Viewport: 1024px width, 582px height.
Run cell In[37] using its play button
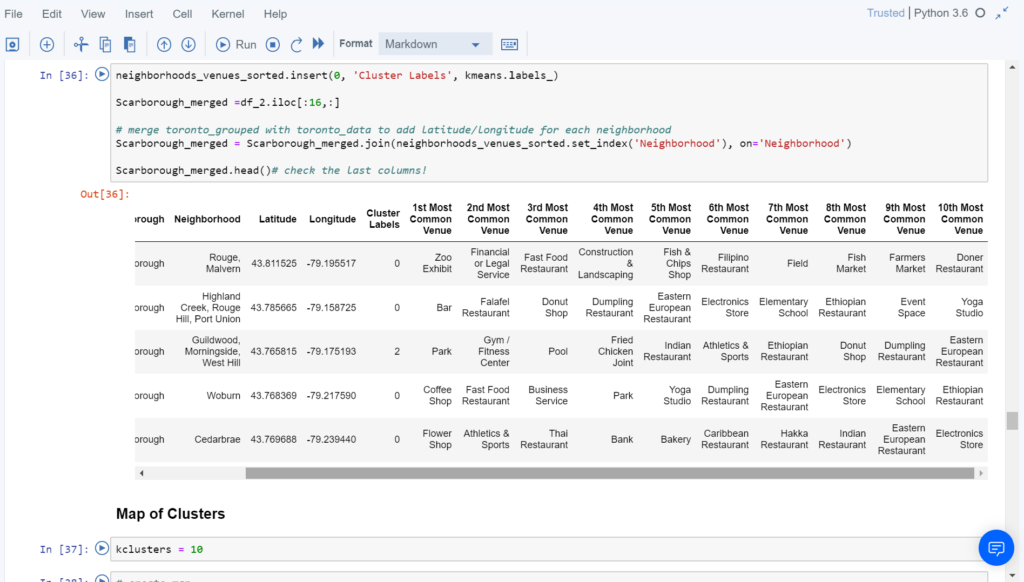[x=101, y=548]
